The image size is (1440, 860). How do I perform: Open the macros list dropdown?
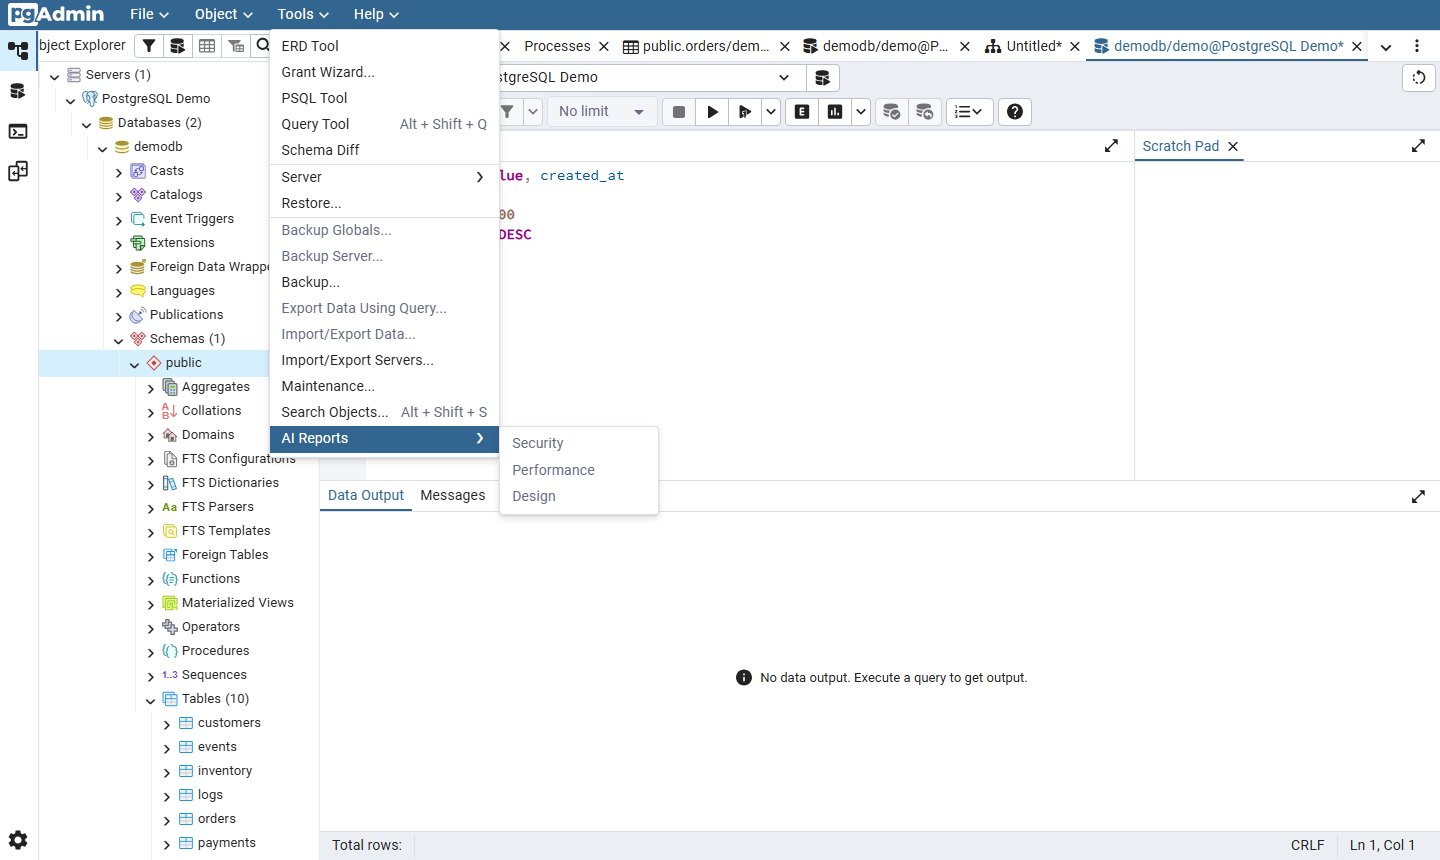969,112
